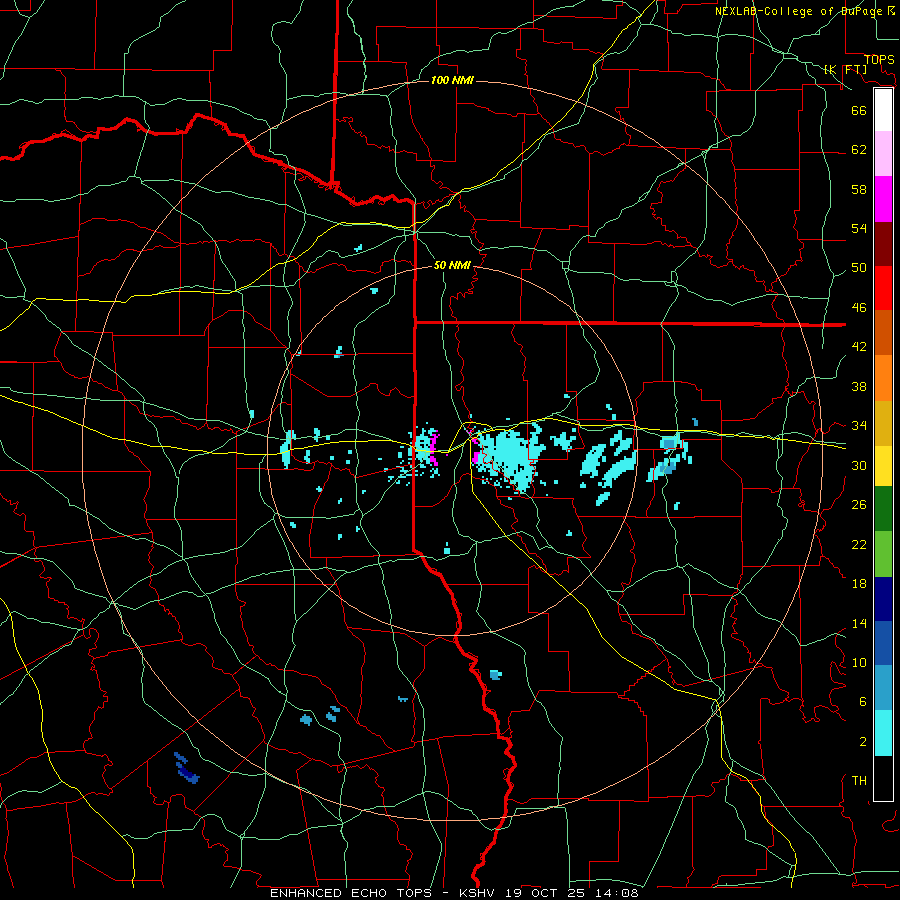Click the '6' legend value
The image size is (900, 900).
862,702
